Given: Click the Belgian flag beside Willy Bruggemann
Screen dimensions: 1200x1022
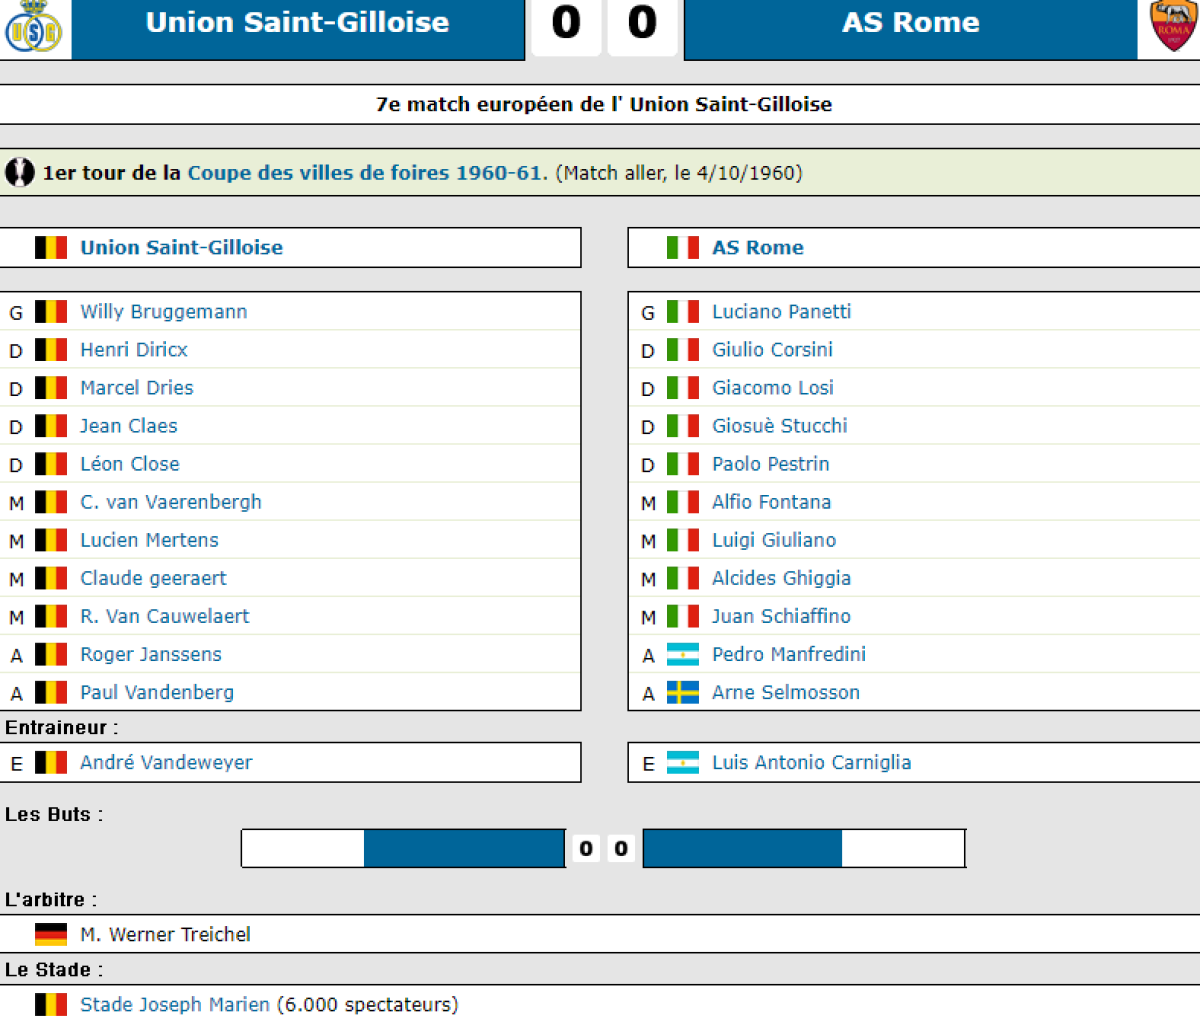Looking at the screenshot, I should pyautogui.click(x=51, y=312).
